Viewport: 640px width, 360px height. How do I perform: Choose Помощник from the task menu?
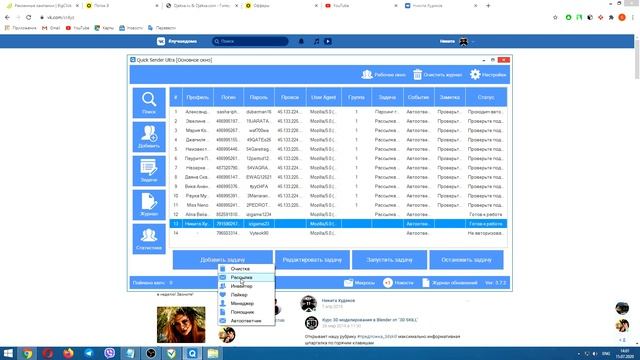pos(246,312)
